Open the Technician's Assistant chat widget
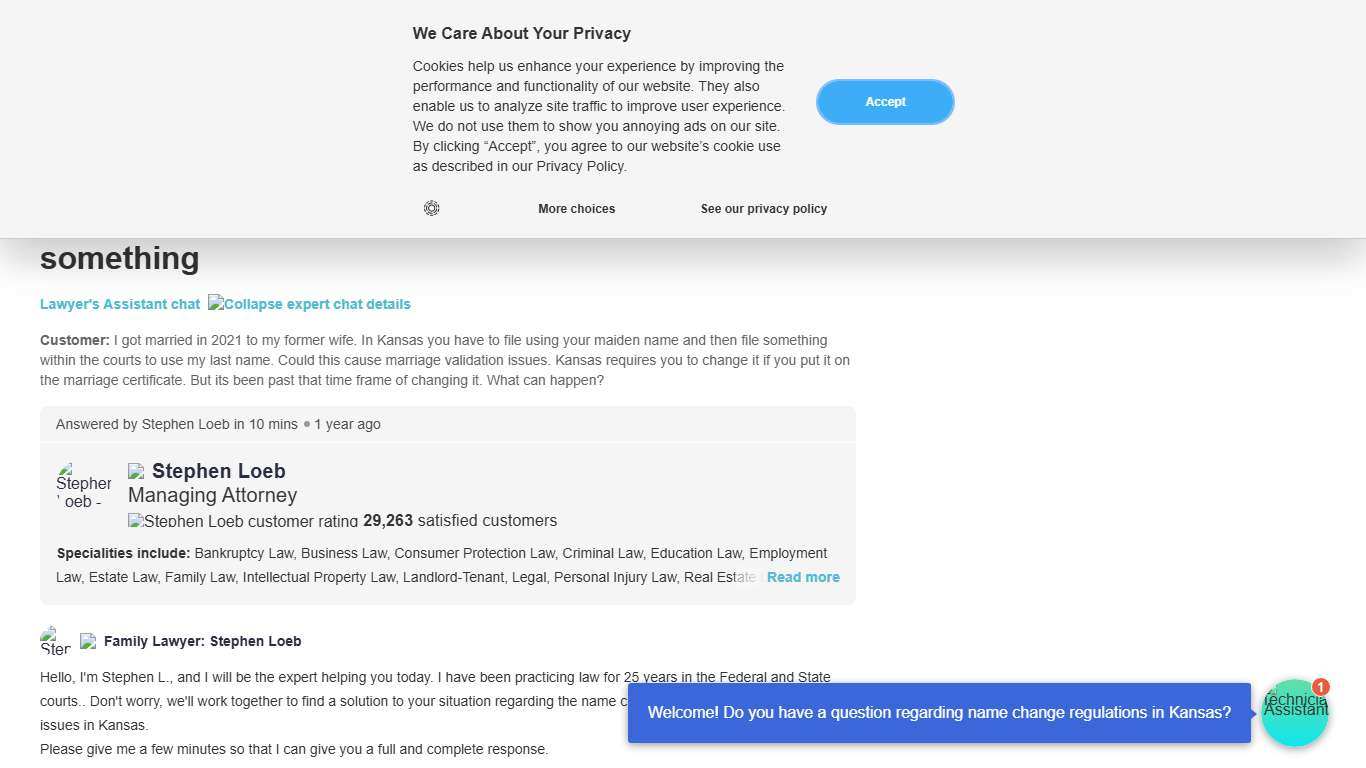This screenshot has height=768, width=1366. 1294,714
